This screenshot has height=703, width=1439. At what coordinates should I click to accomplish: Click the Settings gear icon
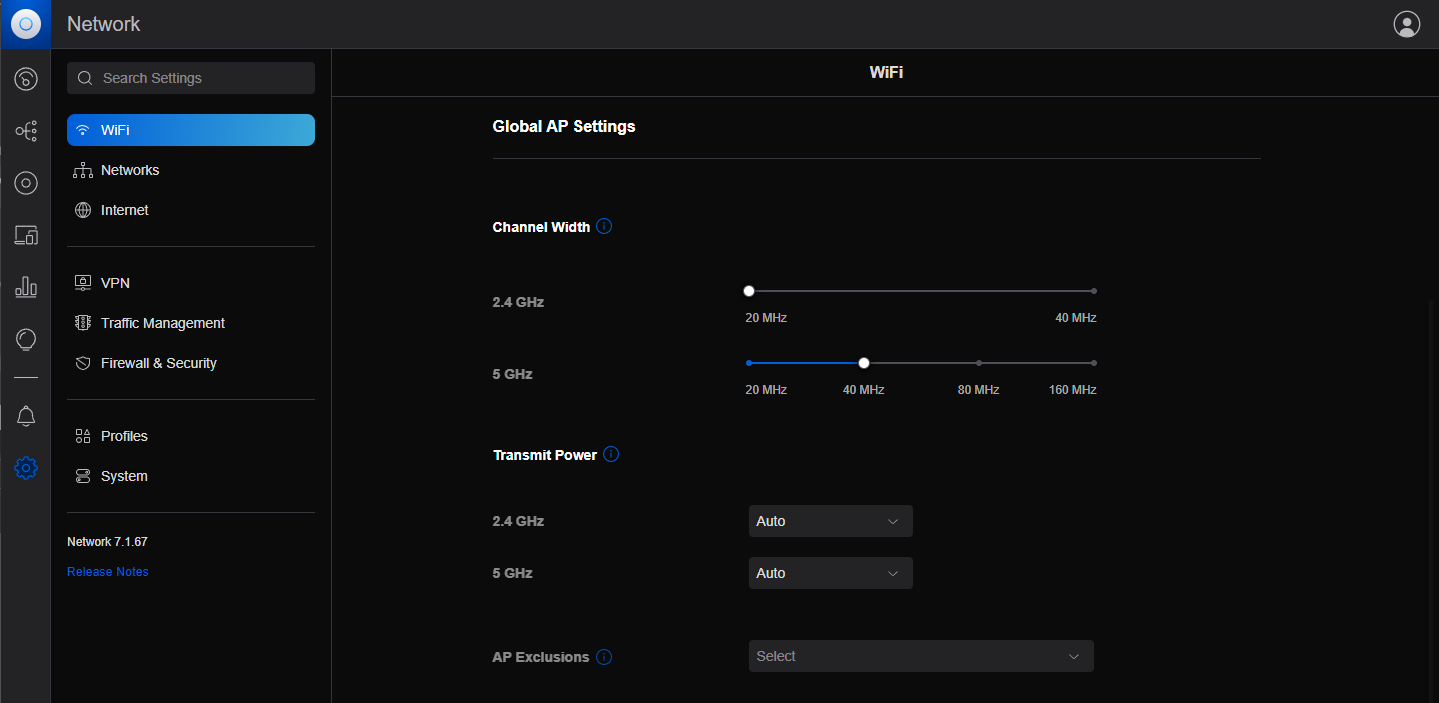pyautogui.click(x=25, y=467)
